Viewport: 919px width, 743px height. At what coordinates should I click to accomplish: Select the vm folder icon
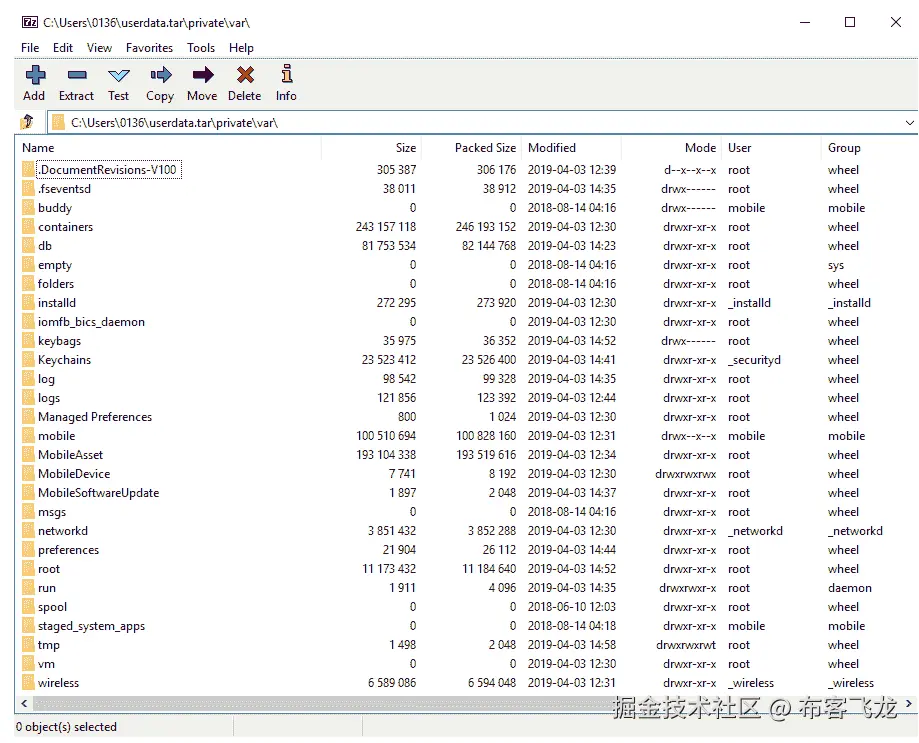tap(28, 664)
